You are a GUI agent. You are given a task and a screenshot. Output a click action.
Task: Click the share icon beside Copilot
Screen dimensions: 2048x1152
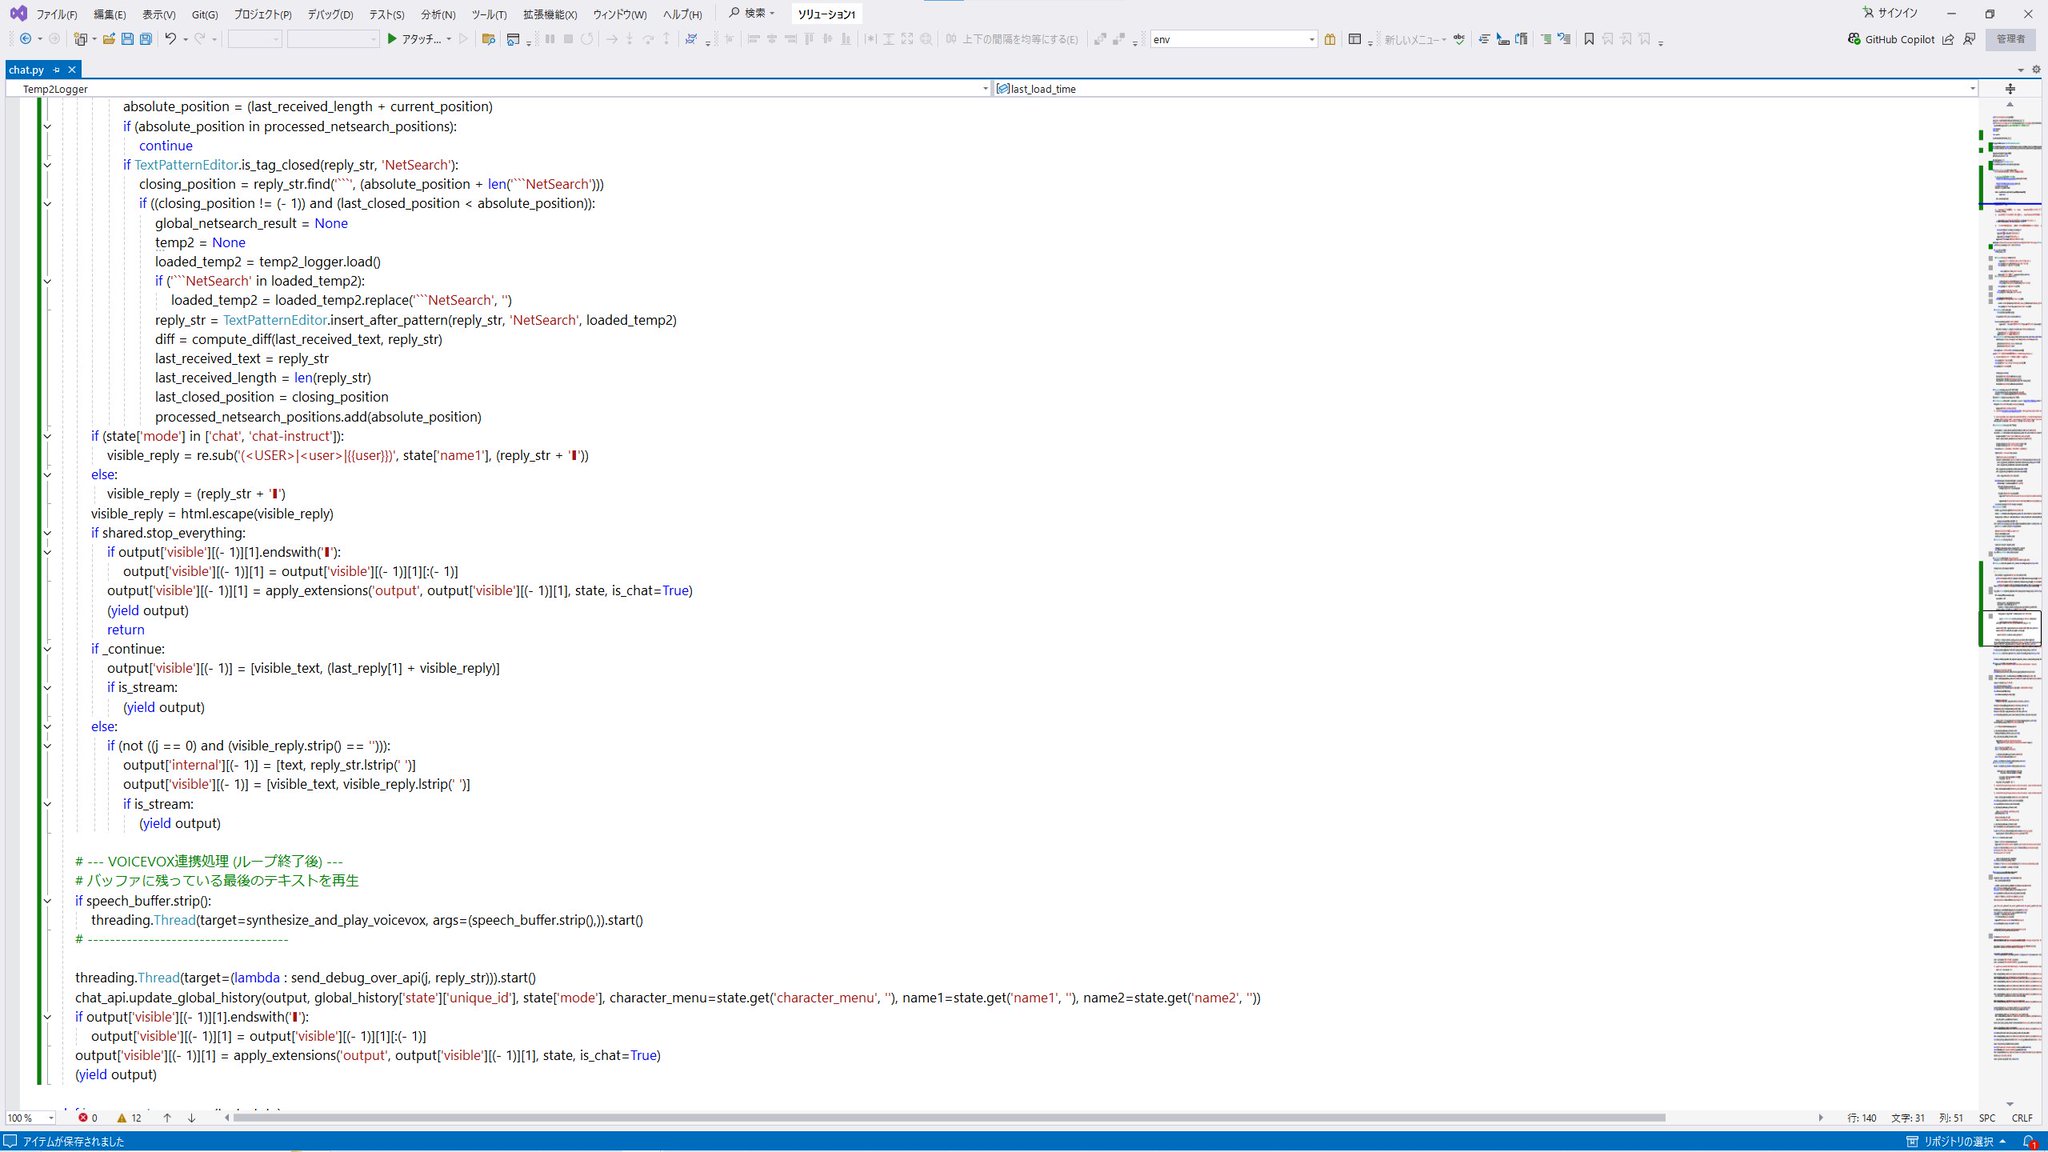(x=1948, y=39)
